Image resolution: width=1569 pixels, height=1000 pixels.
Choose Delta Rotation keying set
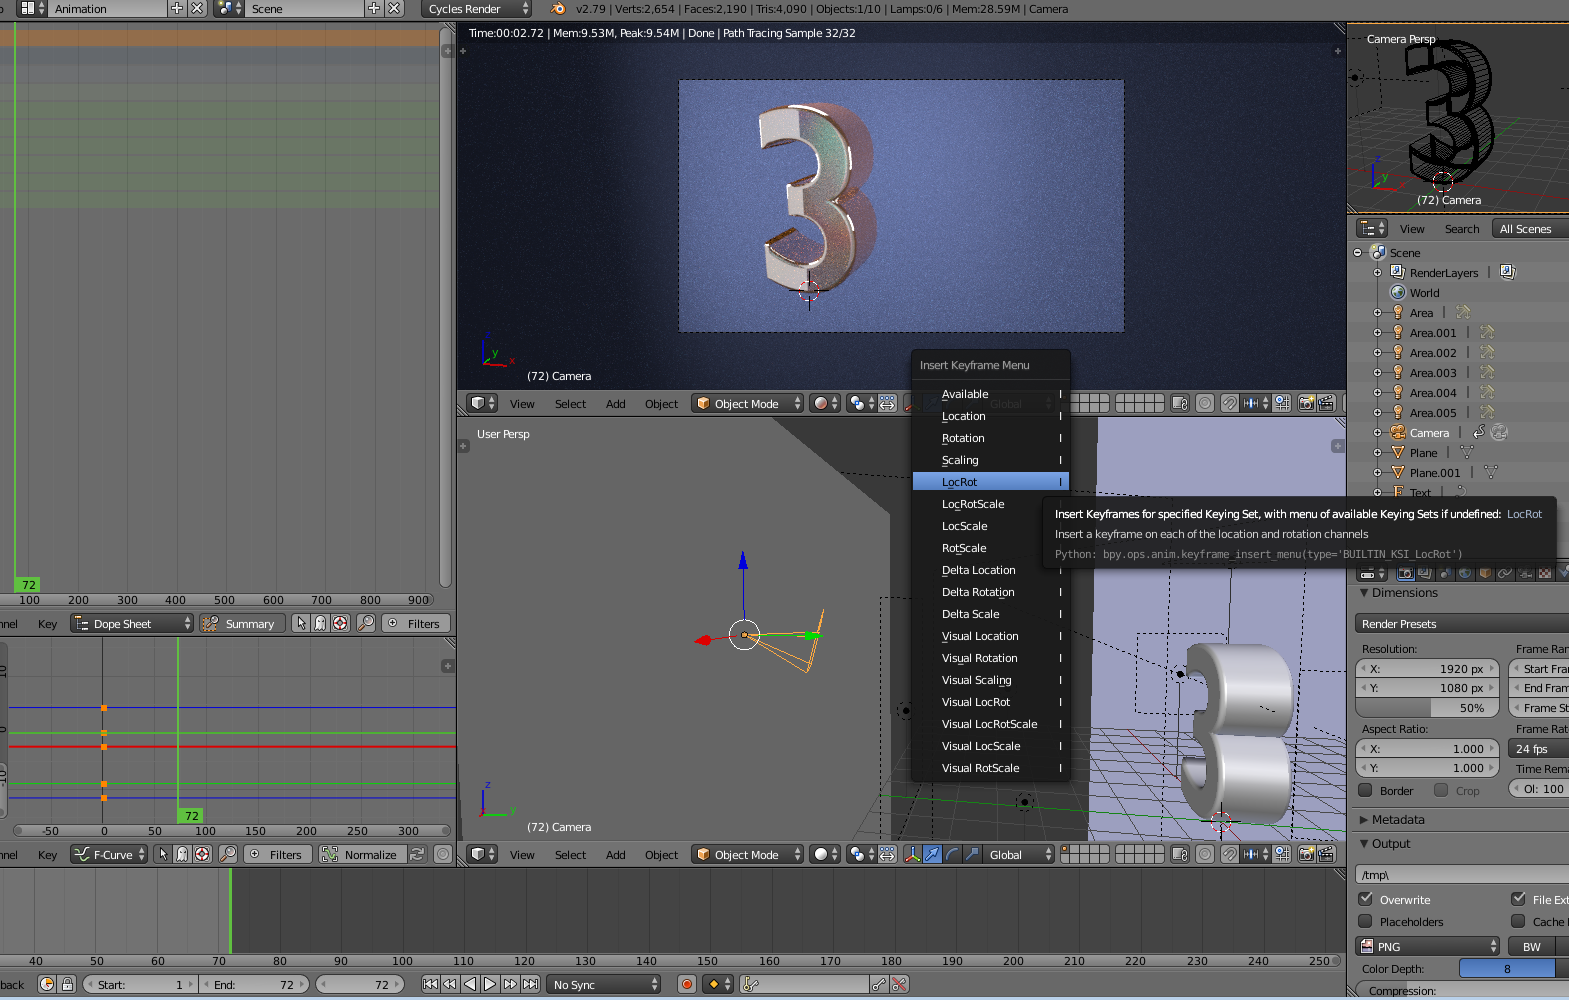(991, 592)
